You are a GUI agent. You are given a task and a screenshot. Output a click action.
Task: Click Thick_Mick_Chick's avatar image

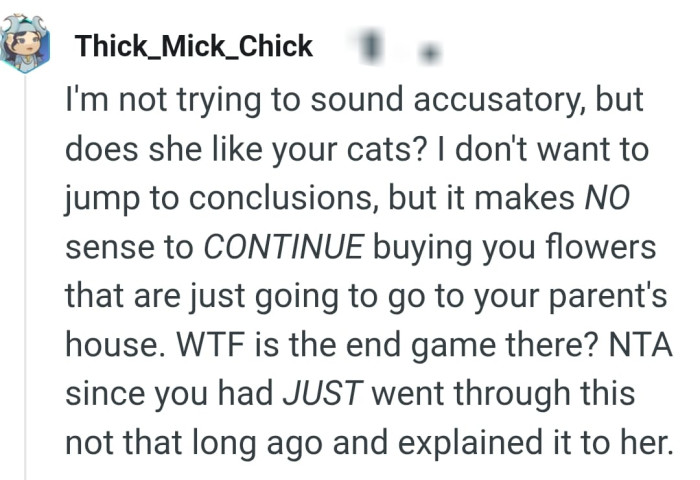tap(25, 46)
